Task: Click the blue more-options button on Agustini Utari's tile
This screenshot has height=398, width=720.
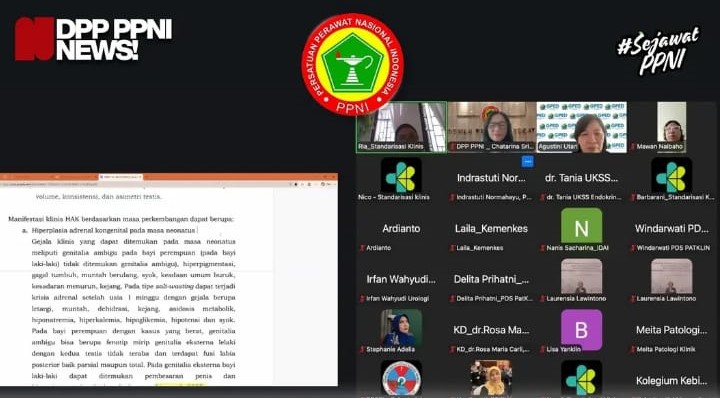Action: 528,162
